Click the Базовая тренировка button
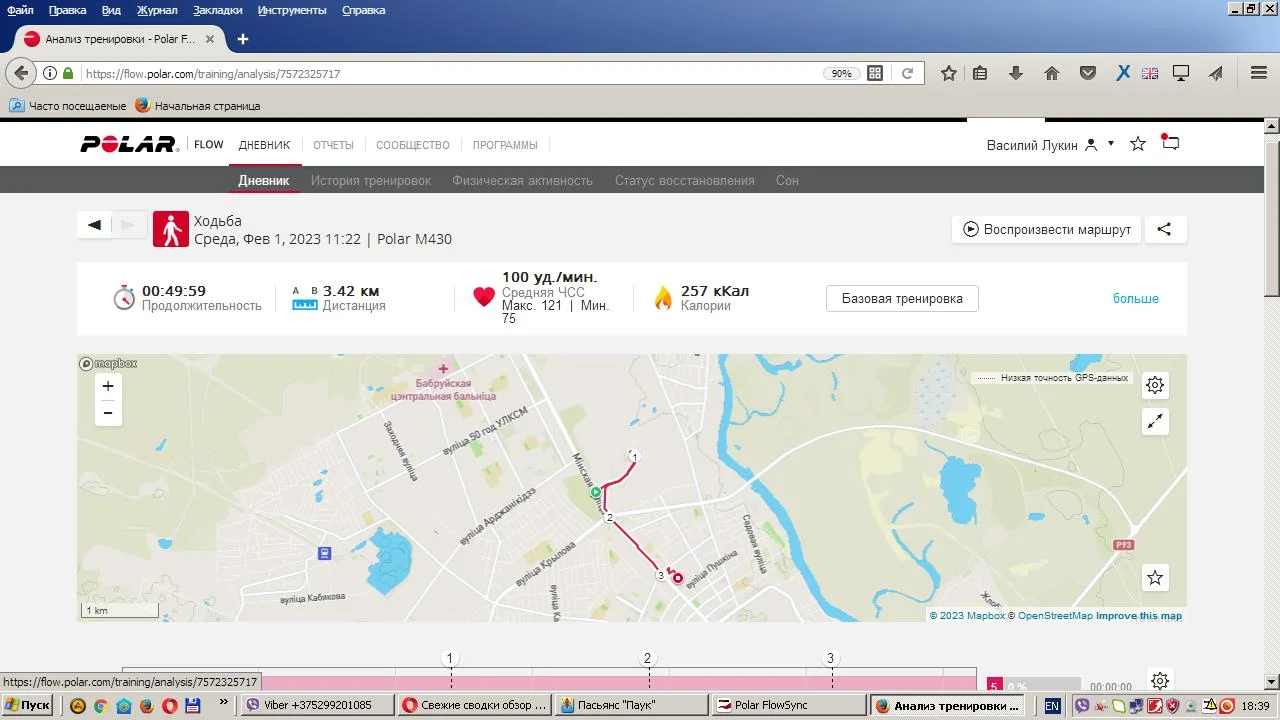The width and height of the screenshot is (1280, 720). 901,299
